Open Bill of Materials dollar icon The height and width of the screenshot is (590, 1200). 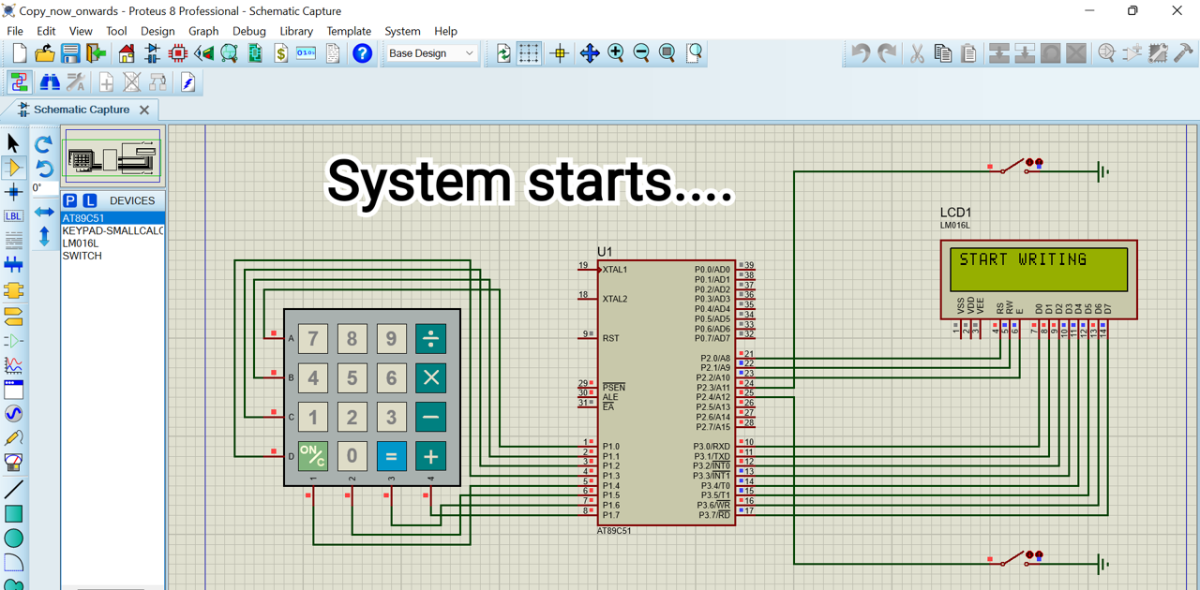282,53
